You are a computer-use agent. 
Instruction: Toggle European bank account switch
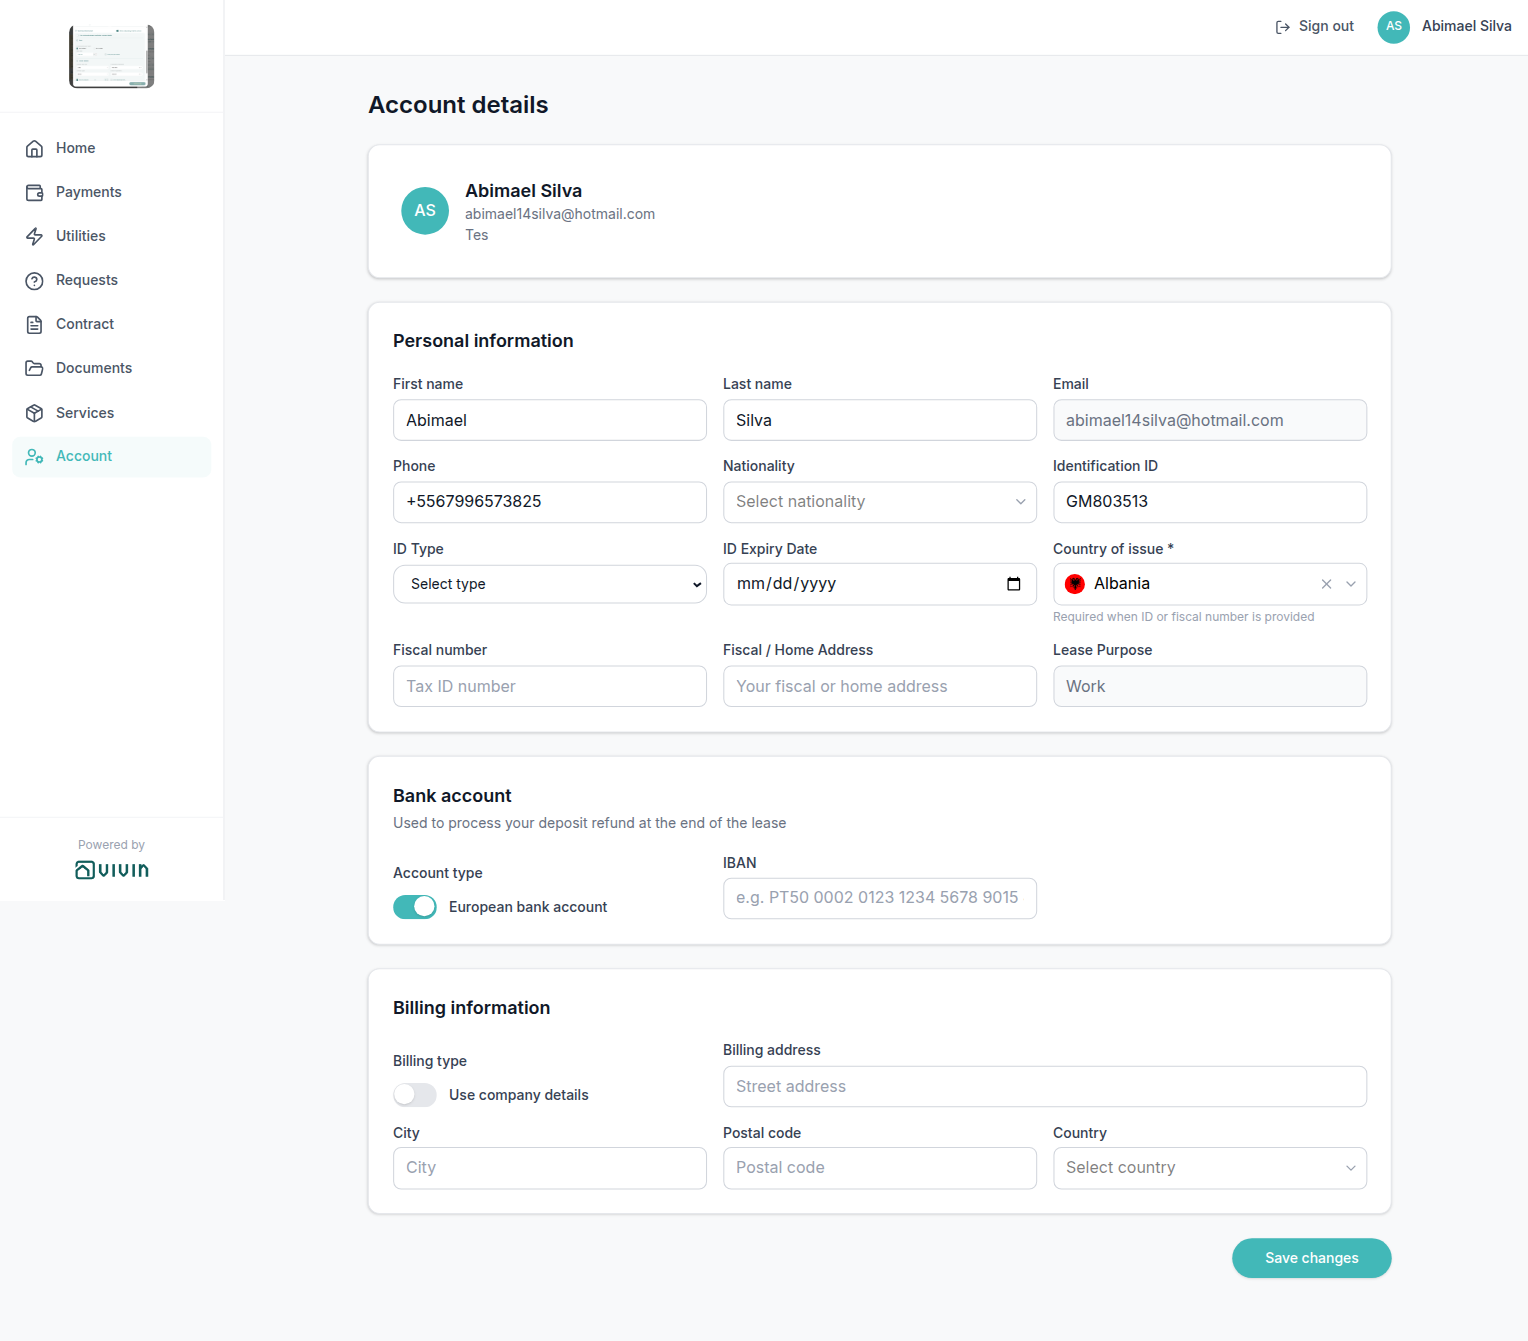tap(415, 907)
